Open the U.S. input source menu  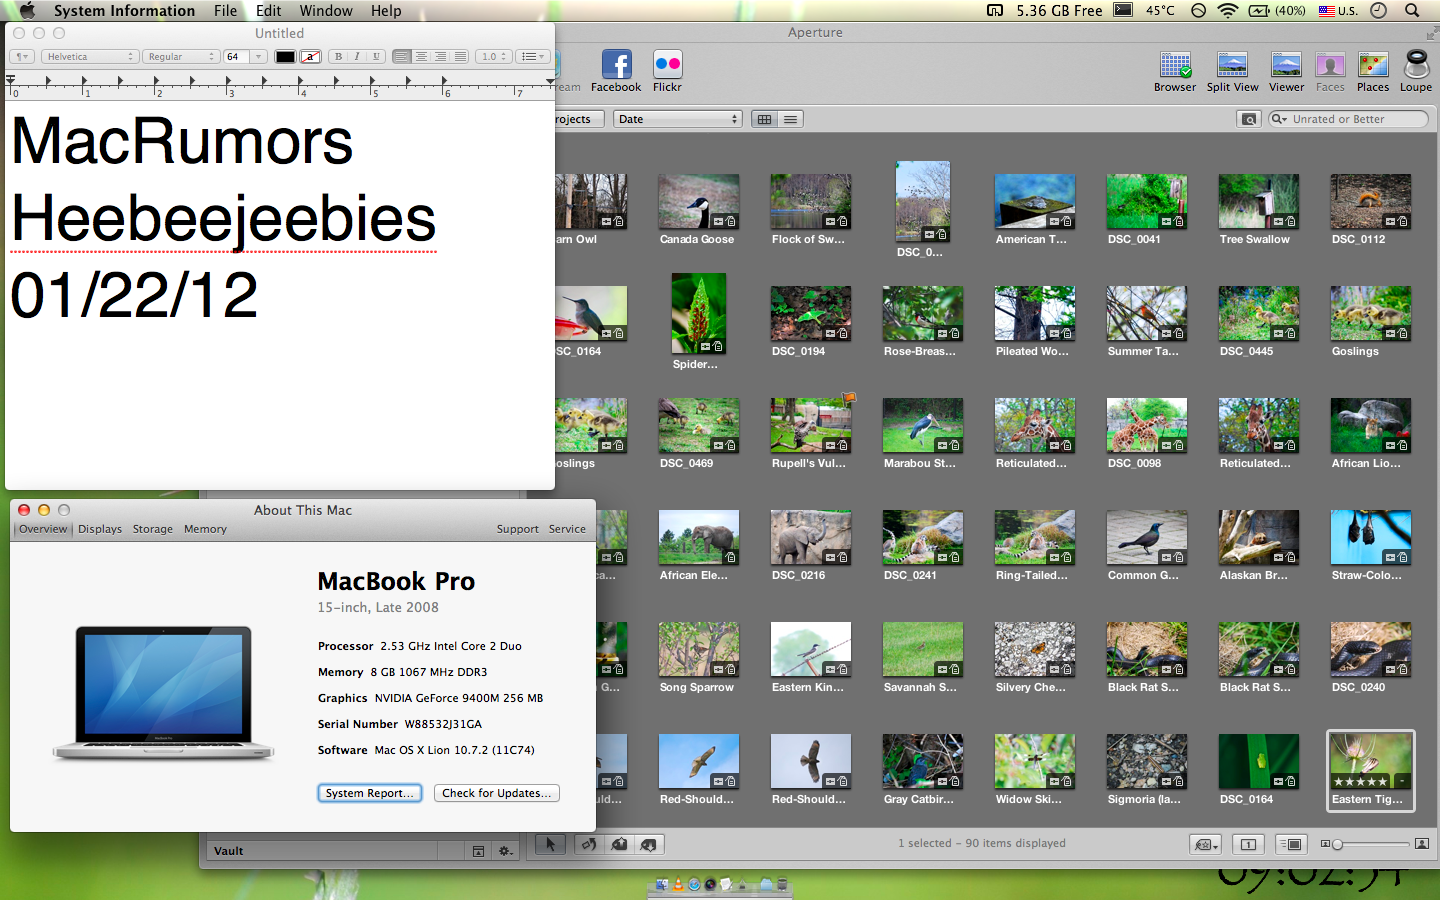pyautogui.click(x=1338, y=11)
